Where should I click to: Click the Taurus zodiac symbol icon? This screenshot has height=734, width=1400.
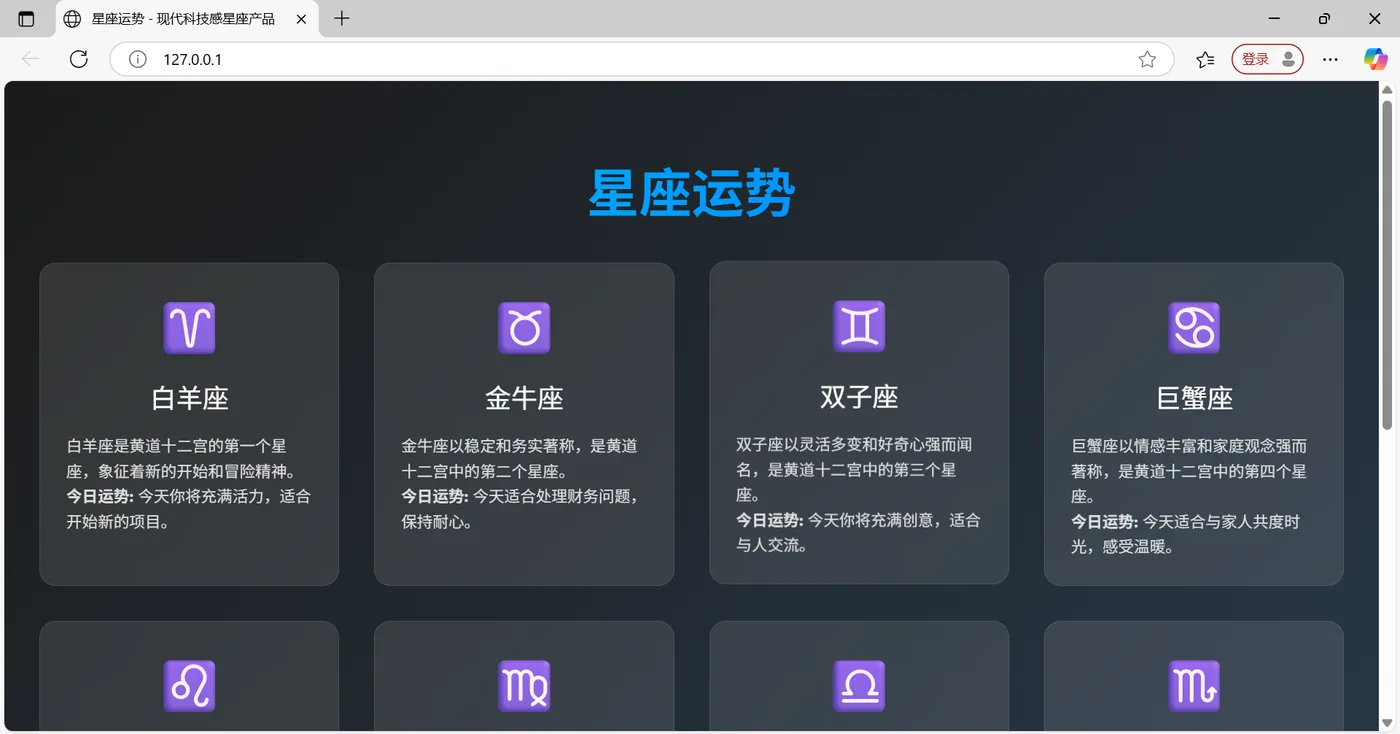click(524, 328)
